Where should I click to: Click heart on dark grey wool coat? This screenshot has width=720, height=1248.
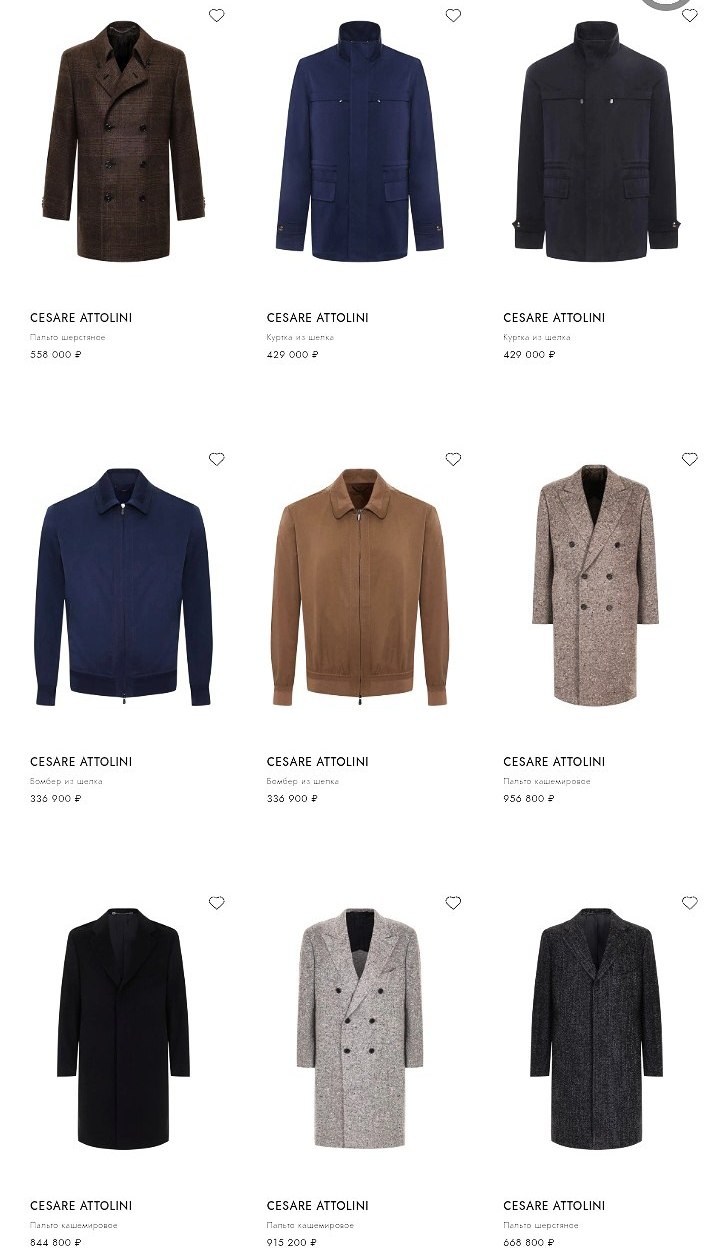click(690, 903)
